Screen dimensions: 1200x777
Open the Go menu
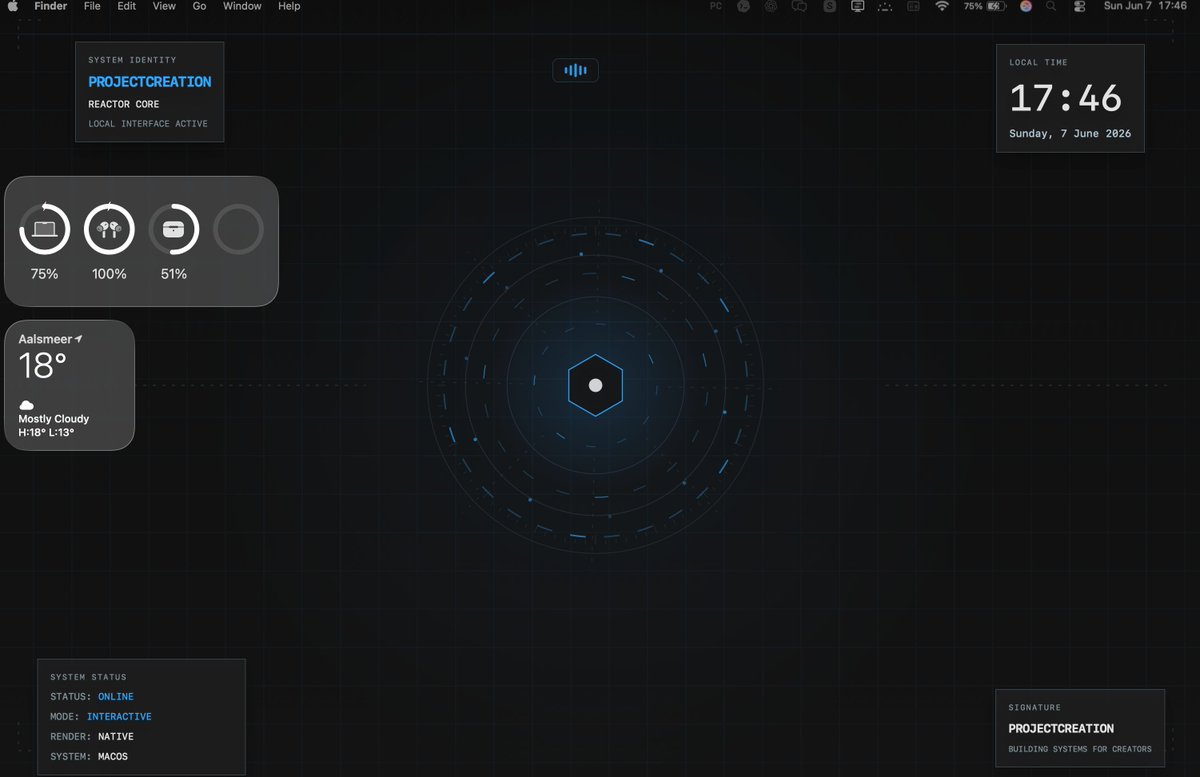[x=199, y=6]
